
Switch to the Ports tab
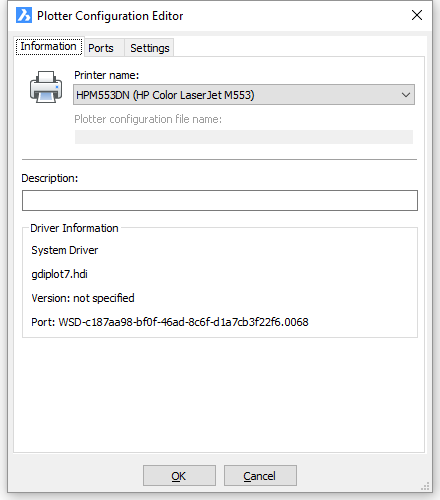coord(101,48)
